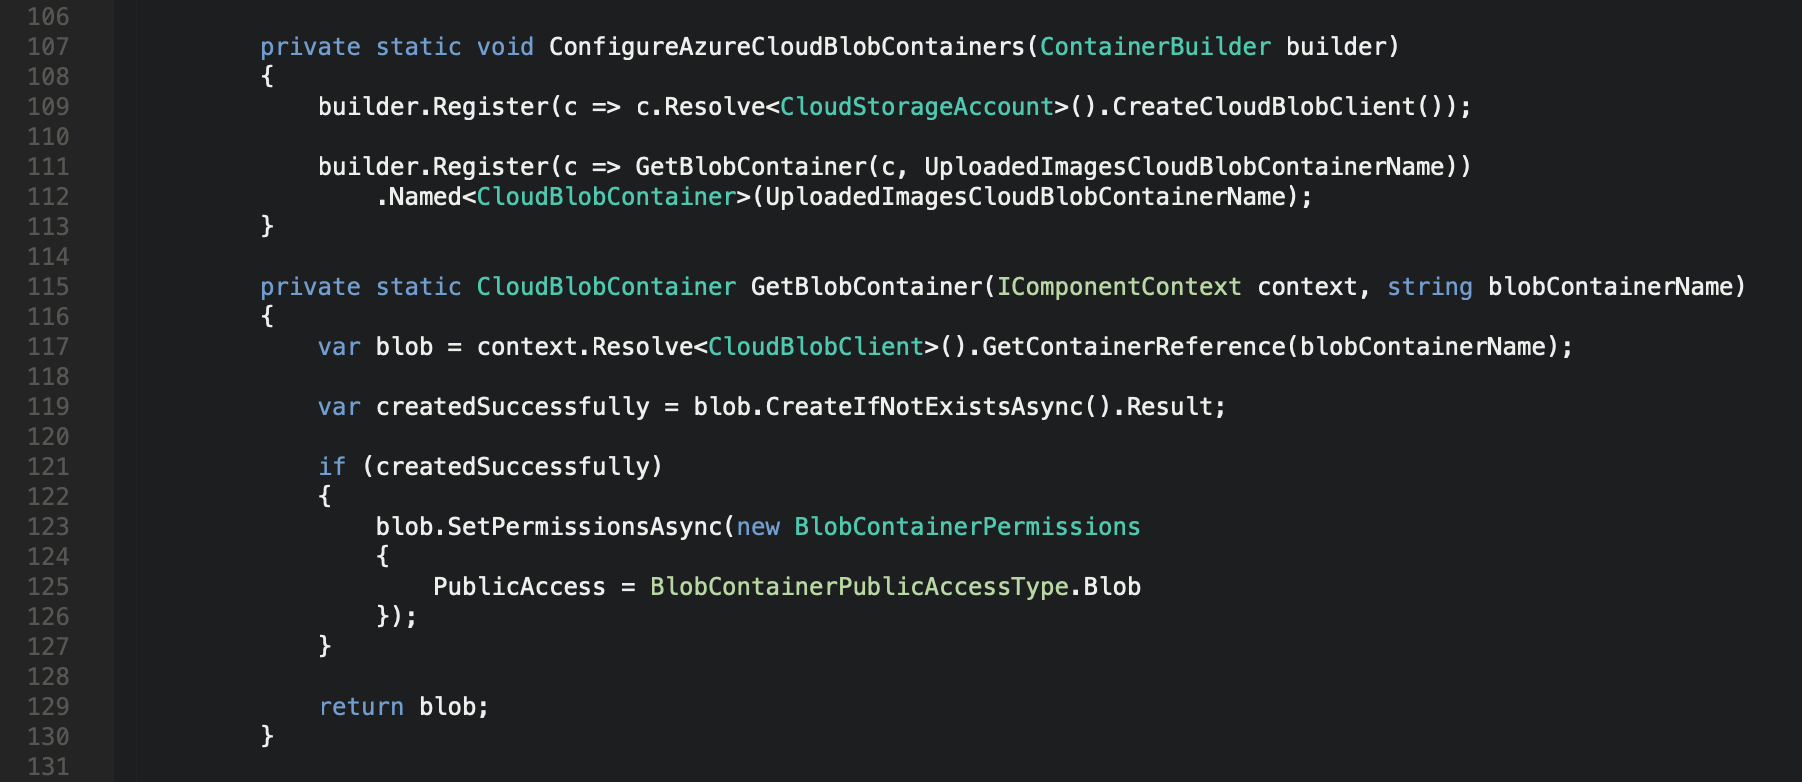Click the PublicAccess property assignment
Image resolution: width=1802 pixels, height=782 pixels.
(x=519, y=587)
